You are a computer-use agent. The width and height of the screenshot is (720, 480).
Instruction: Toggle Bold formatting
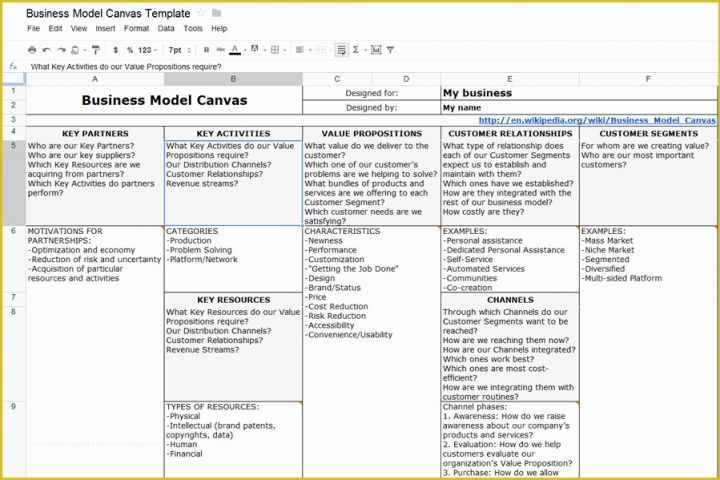click(206, 50)
